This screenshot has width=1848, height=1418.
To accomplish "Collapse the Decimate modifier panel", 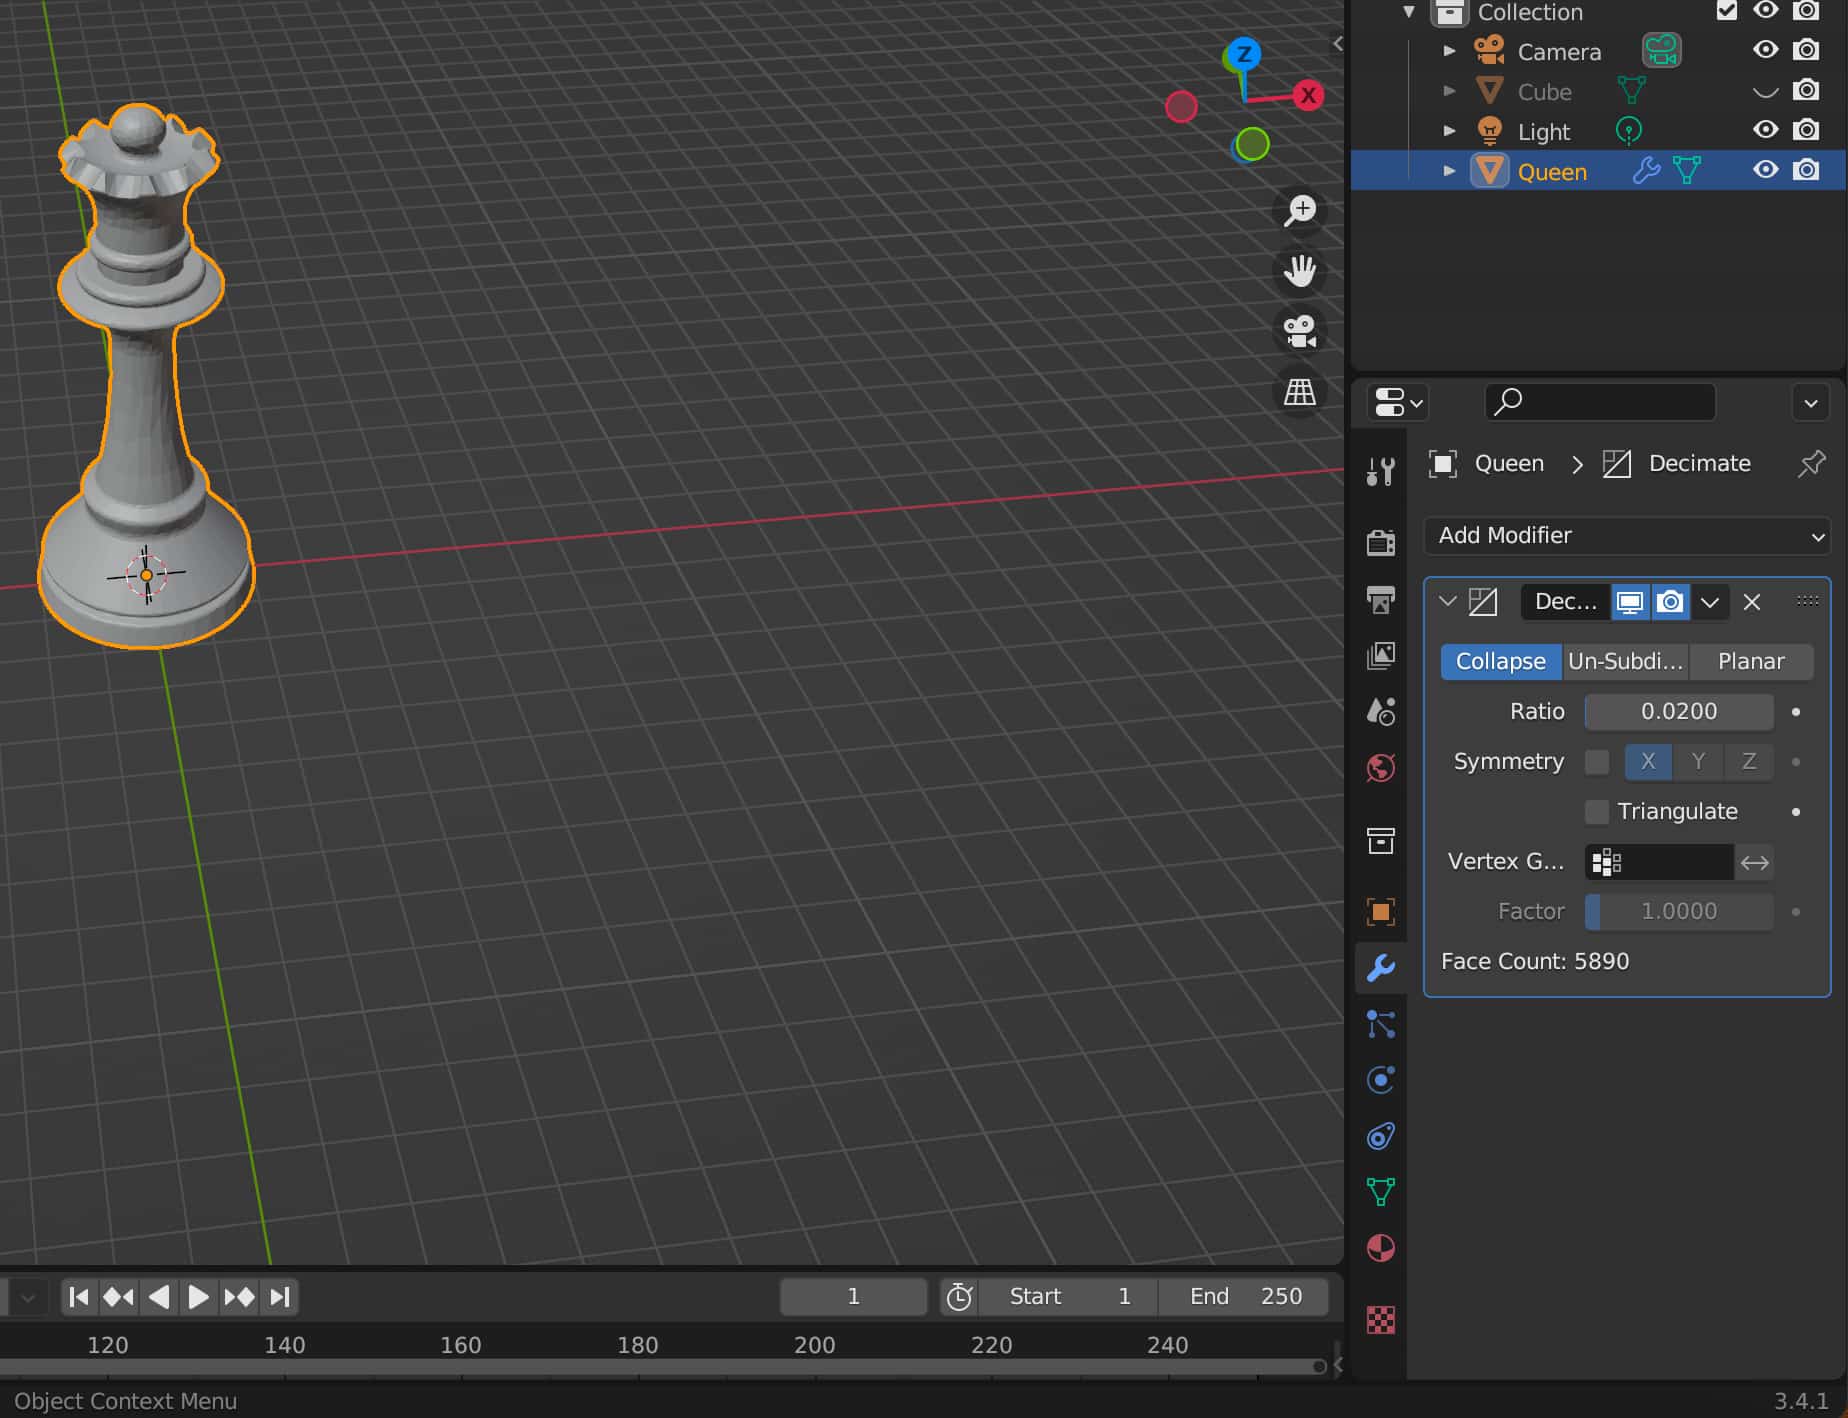I will (1447, 602).
